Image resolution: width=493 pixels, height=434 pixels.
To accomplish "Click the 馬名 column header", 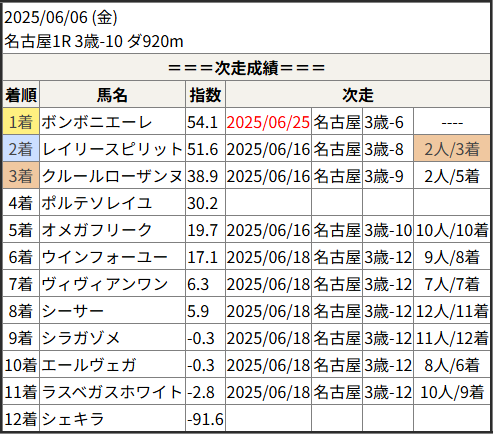I will pyautogui.click(x=112, y=95).
